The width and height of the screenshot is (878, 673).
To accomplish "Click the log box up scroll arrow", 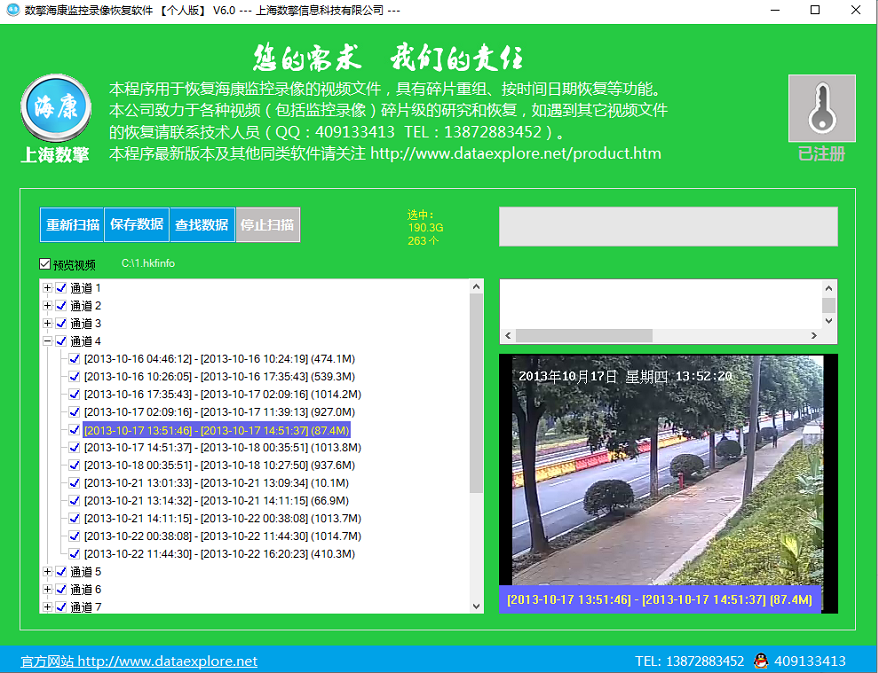I will (829, 288).
